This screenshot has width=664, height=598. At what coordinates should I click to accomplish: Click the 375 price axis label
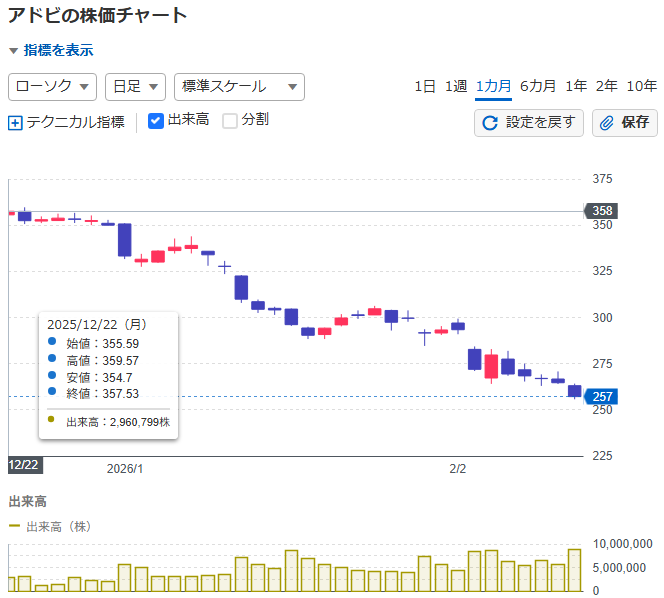coord(602,179)
